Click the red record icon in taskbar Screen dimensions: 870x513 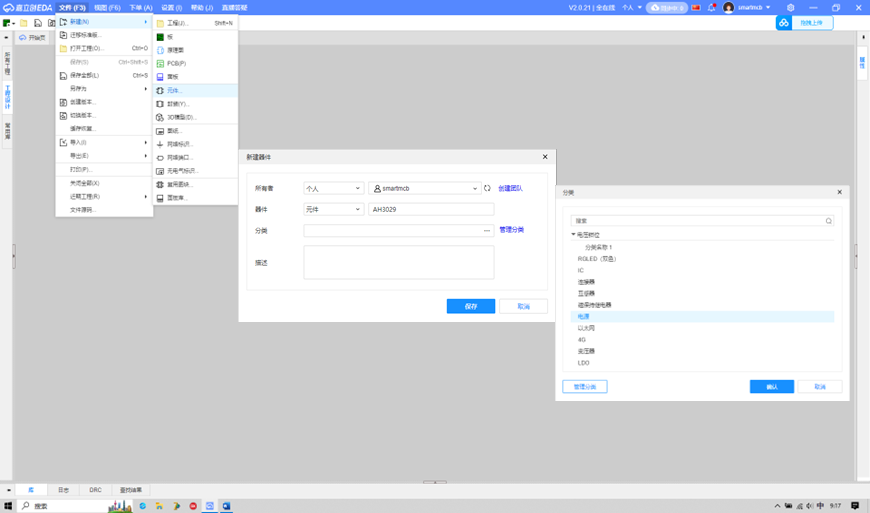193,506
